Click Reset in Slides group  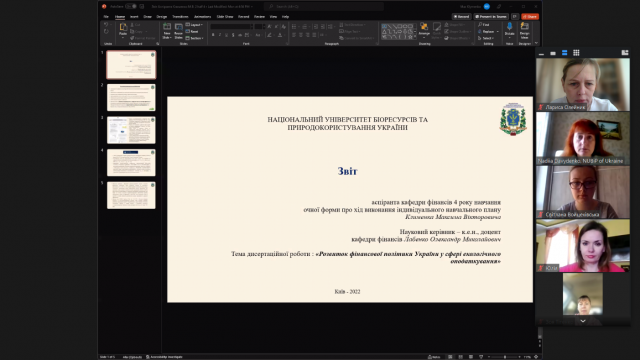[x=192, y=31]
